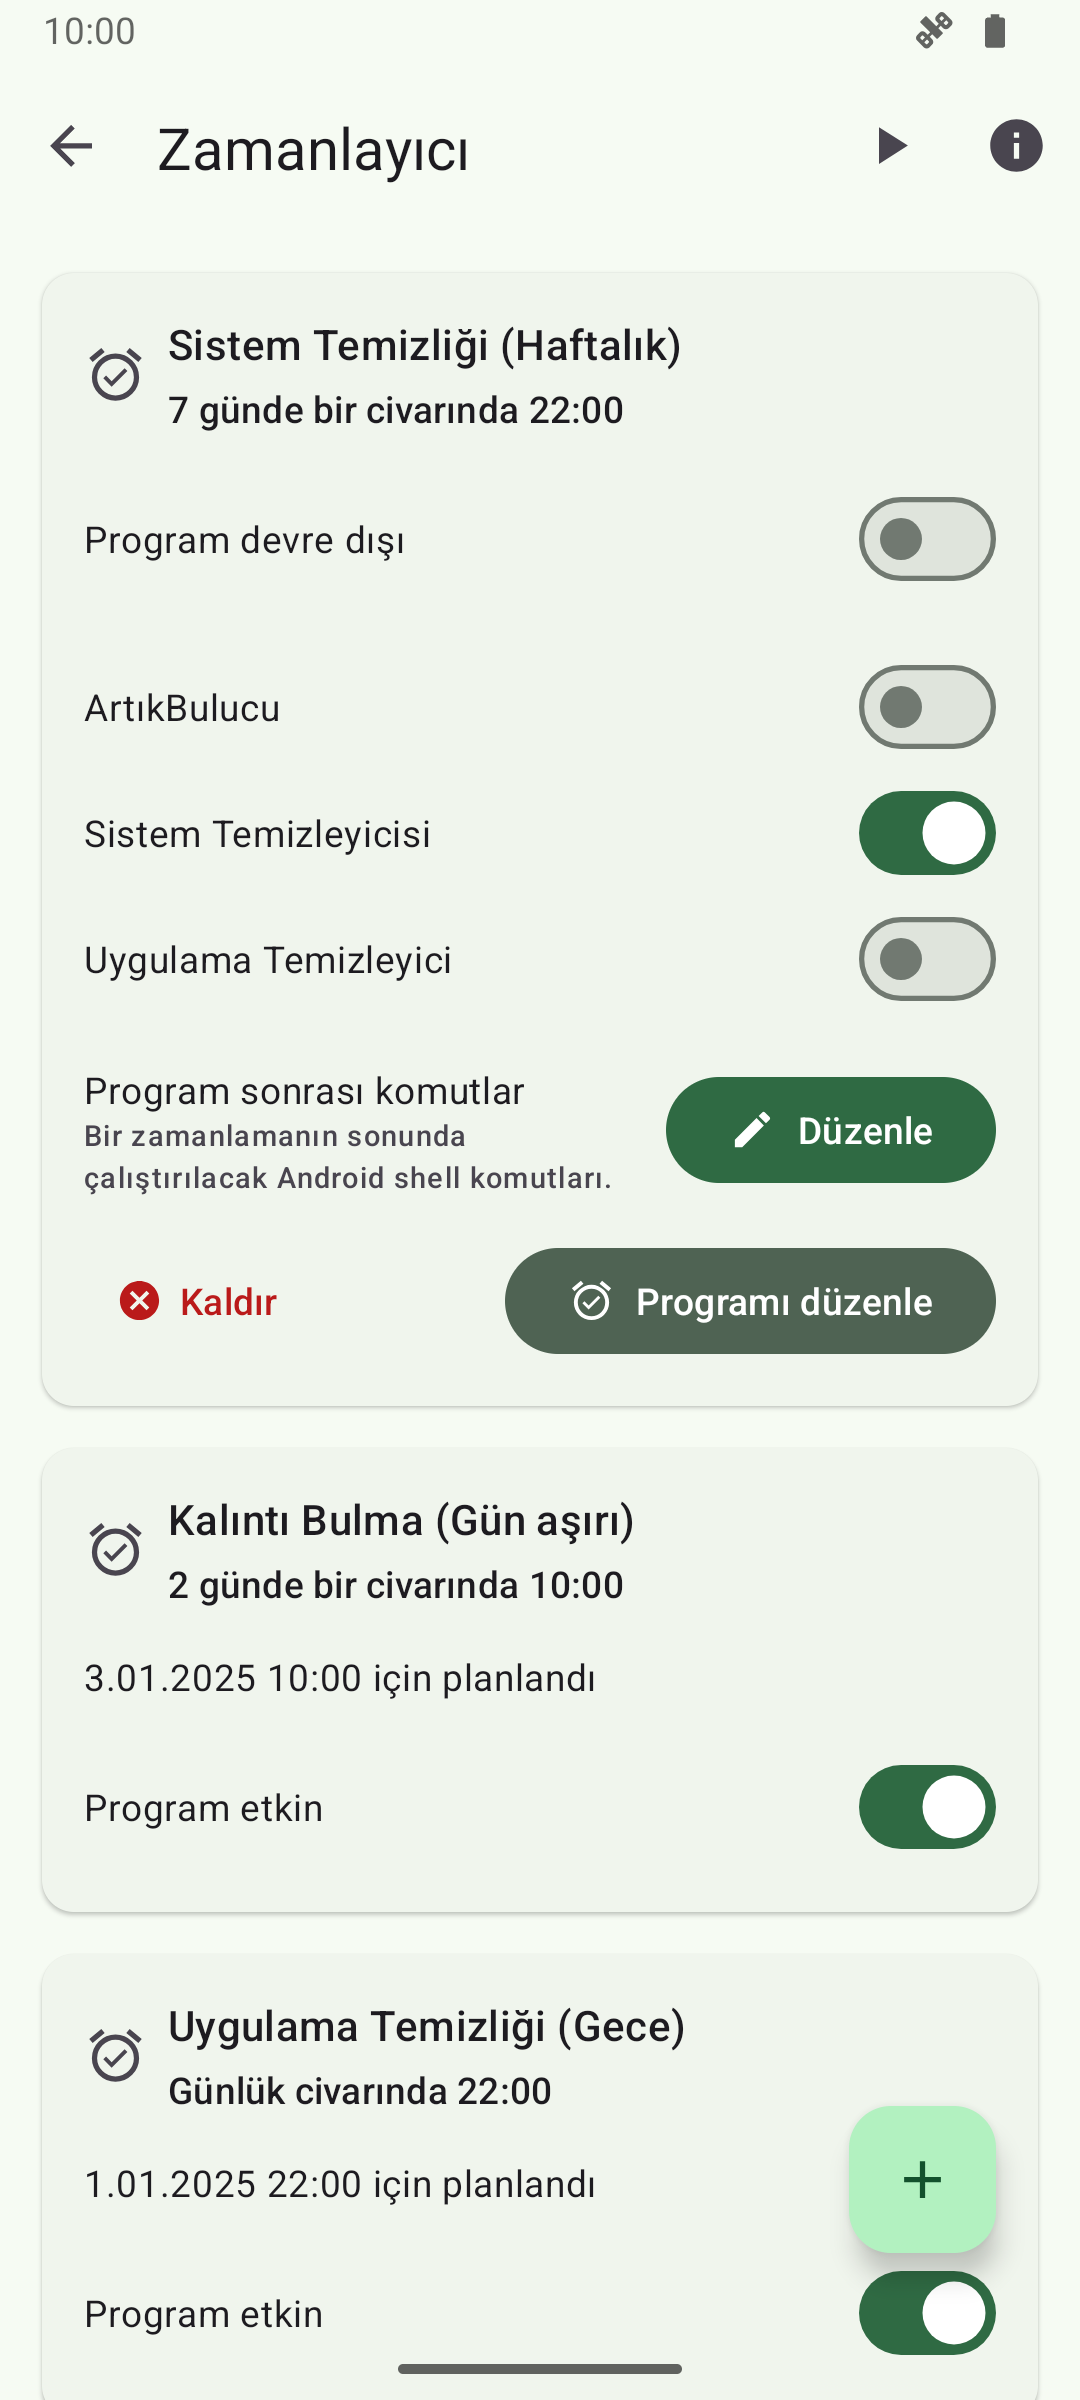1080x2400 pixels.
Task: Go back using the arrow icon
Action: (71, 147)
